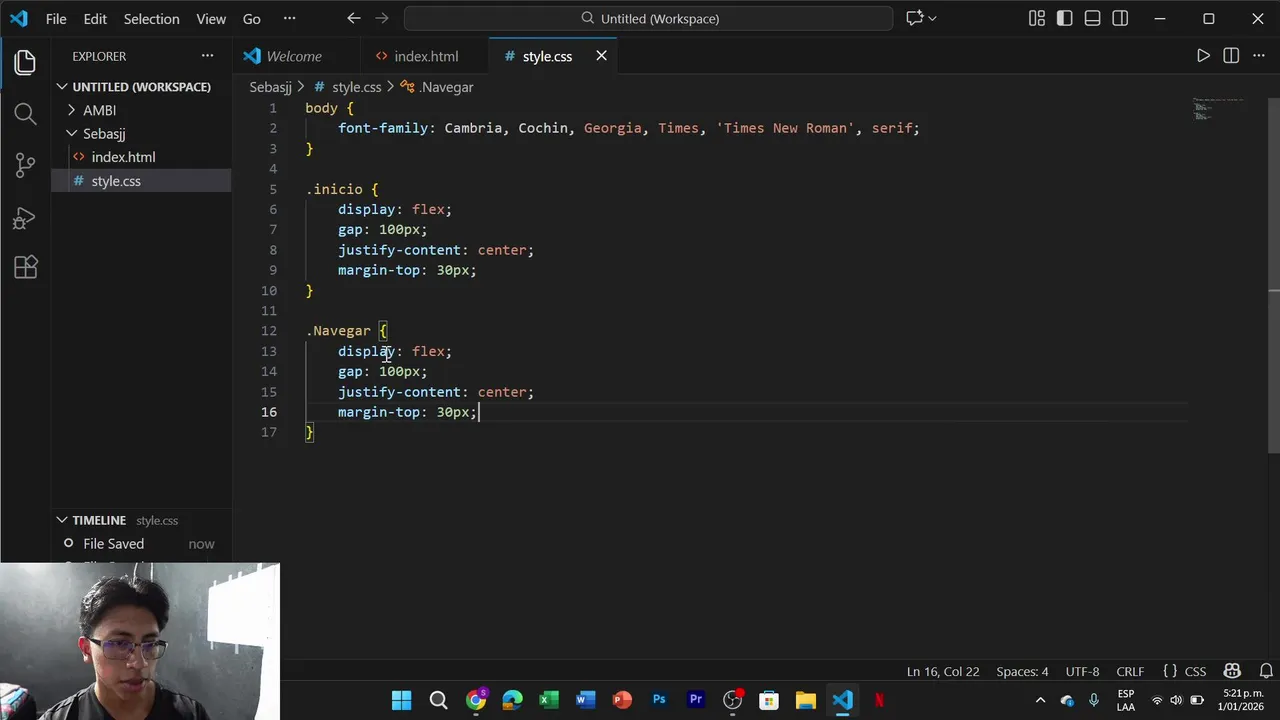Open PowerPoint from the taskbar
This screenshot has height=720, width=1280.
tap(622, 700)
